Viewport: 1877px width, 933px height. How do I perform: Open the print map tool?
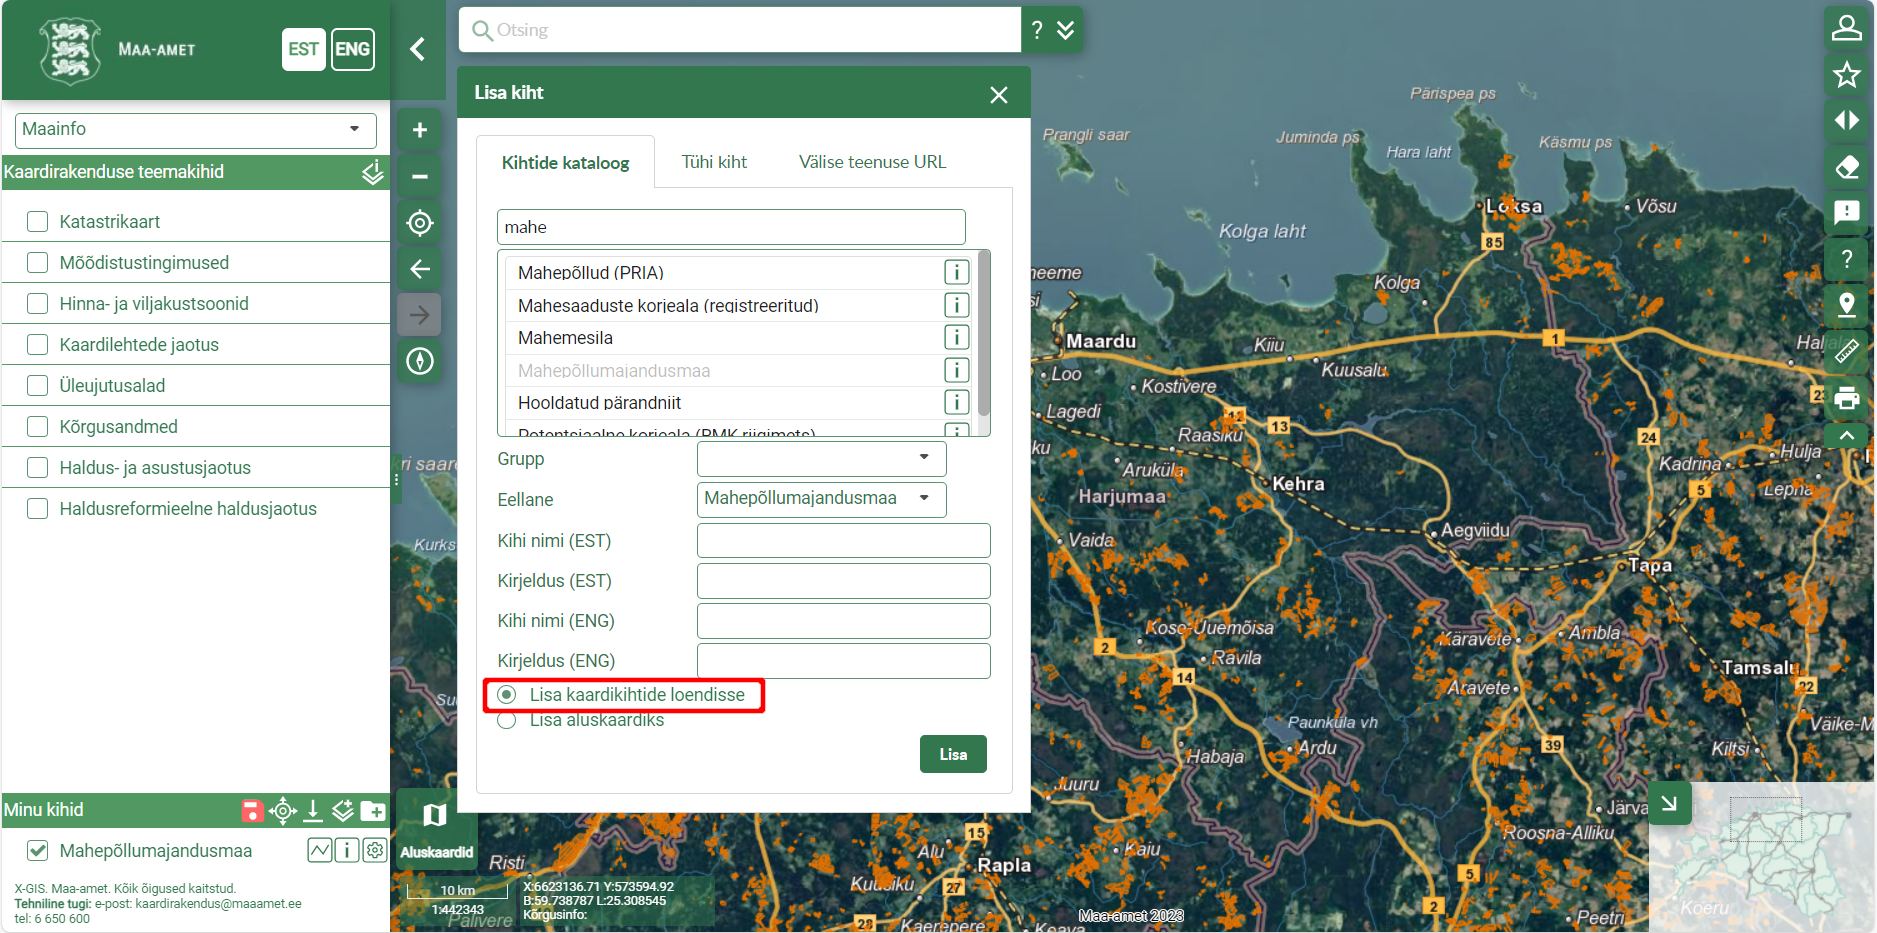click(x=1847, y=398)
